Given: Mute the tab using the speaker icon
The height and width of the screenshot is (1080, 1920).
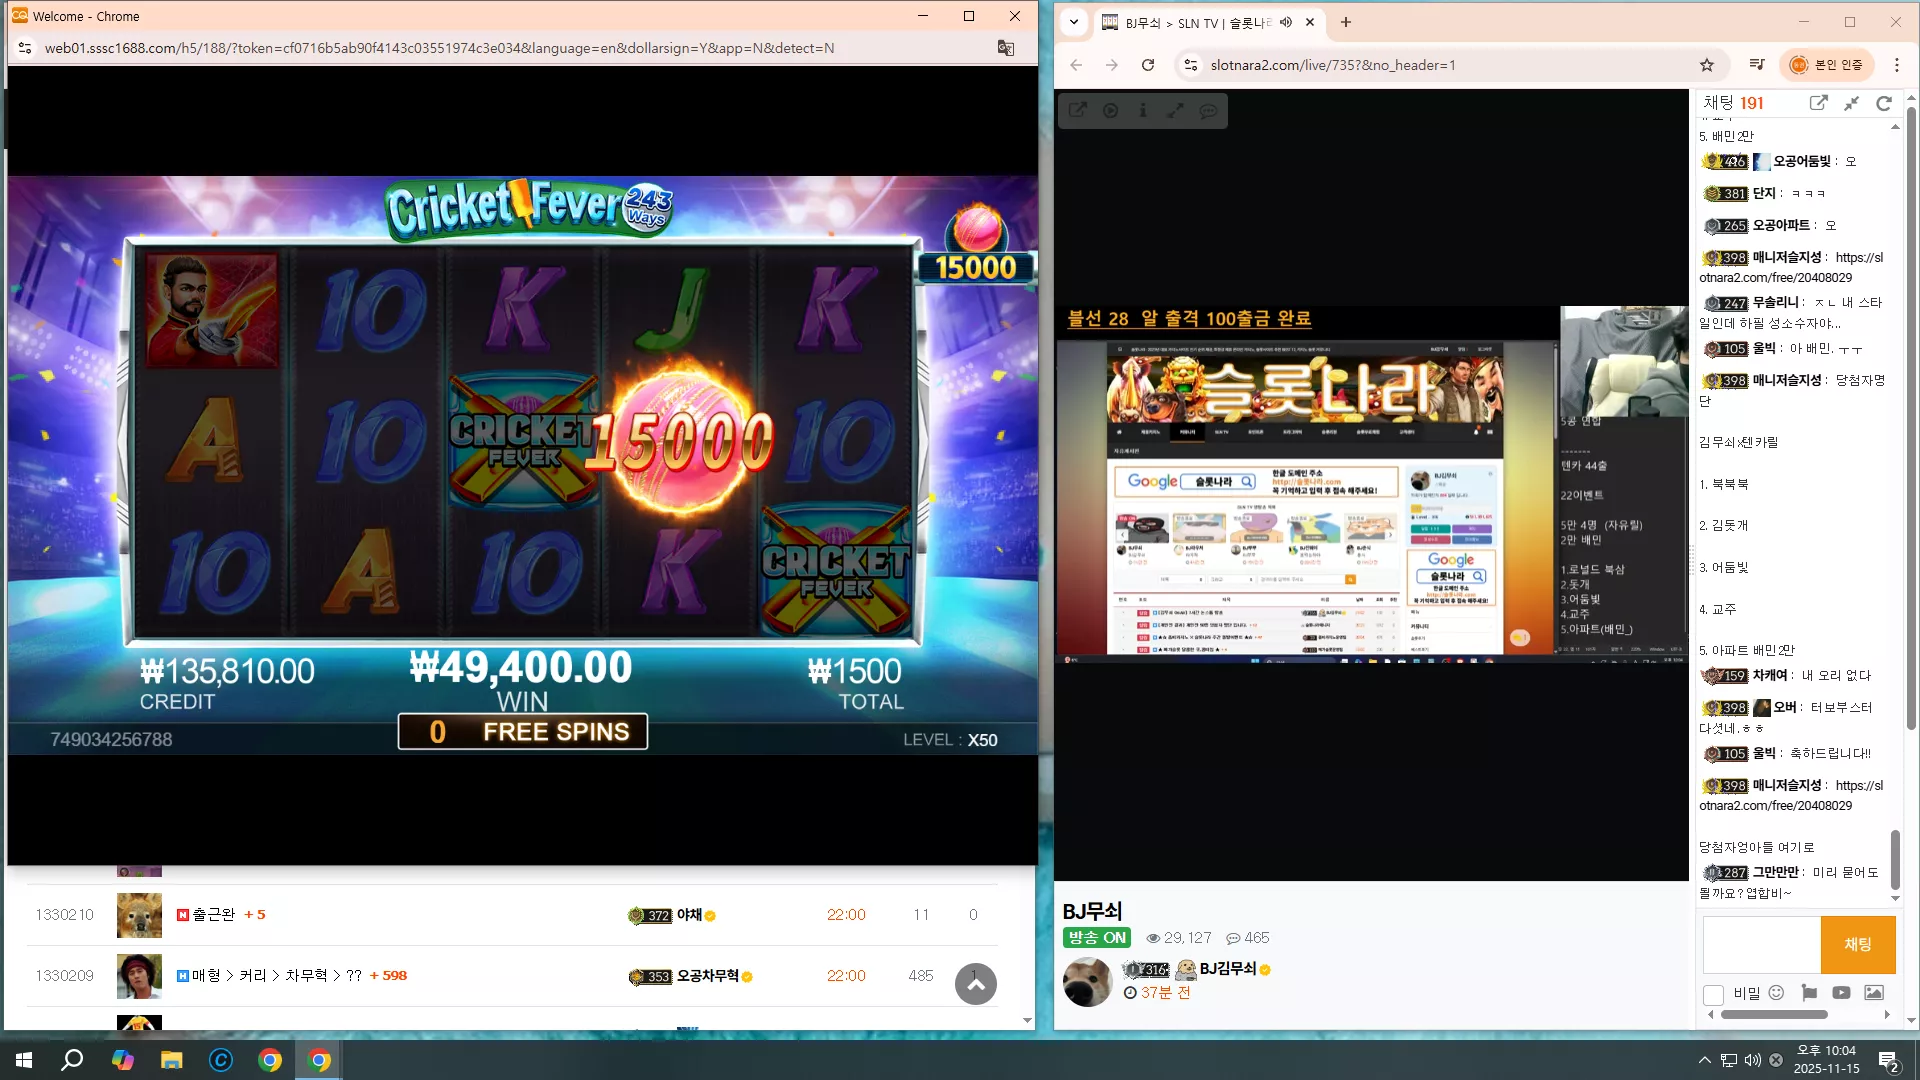Looking at the screenshot, I should click(1286, 22).
